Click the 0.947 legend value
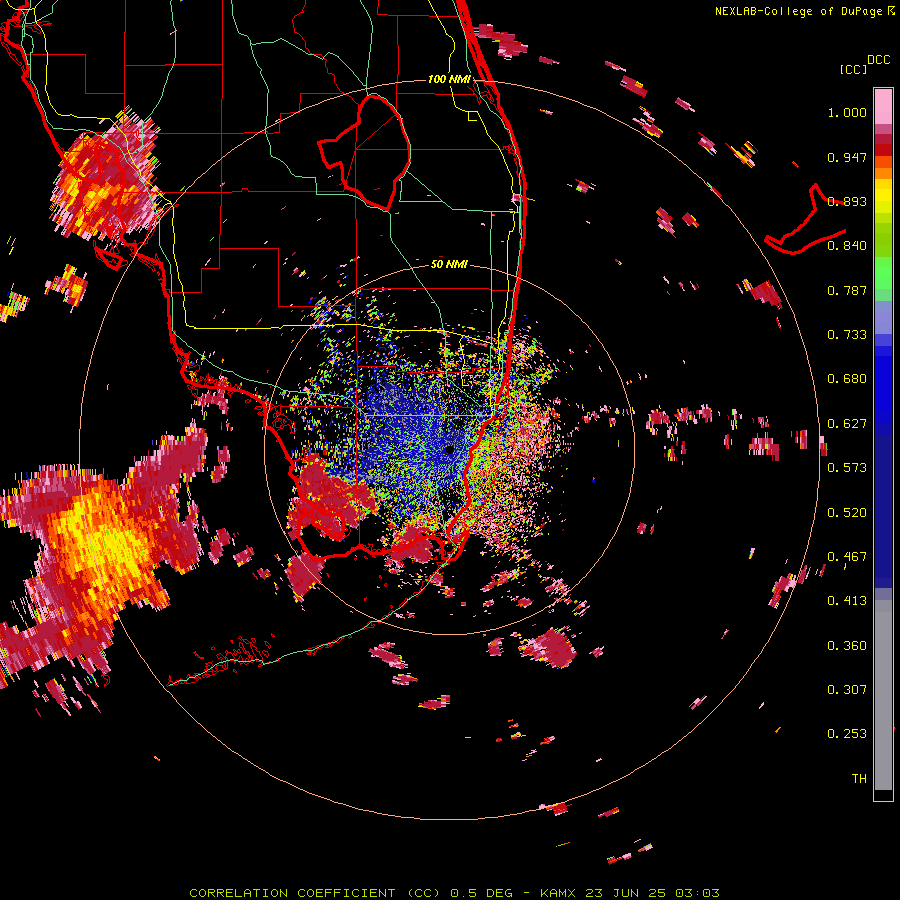 pyautogui.click(x=847, y=157)
